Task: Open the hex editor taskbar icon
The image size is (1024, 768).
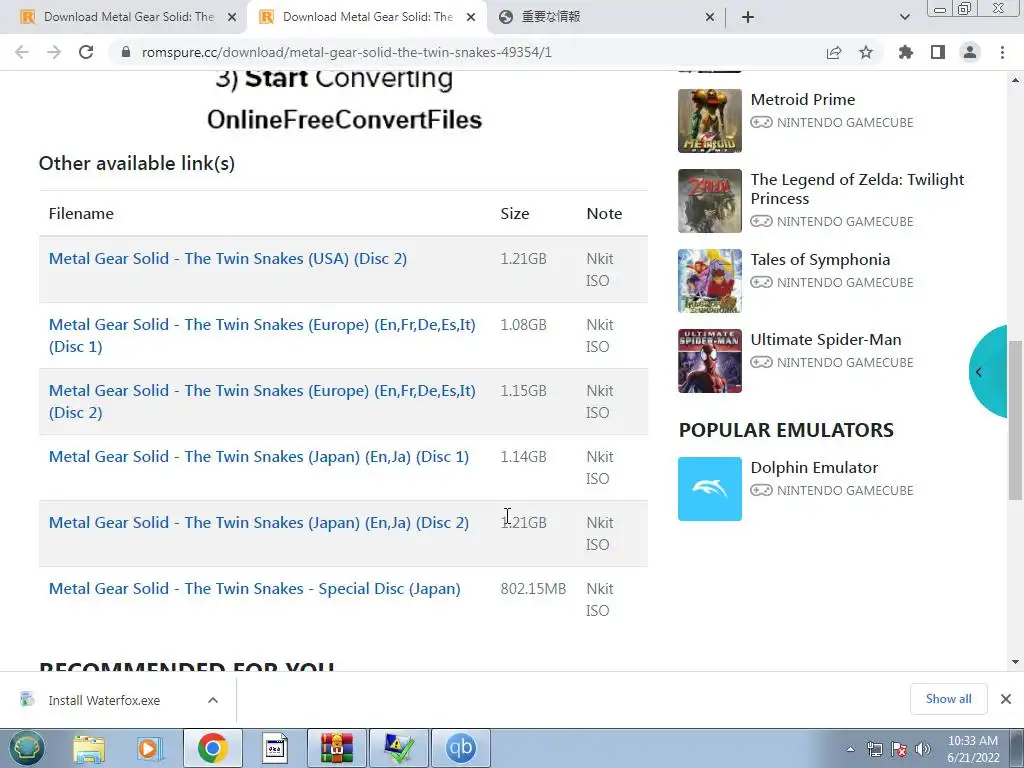Action: 275,748
